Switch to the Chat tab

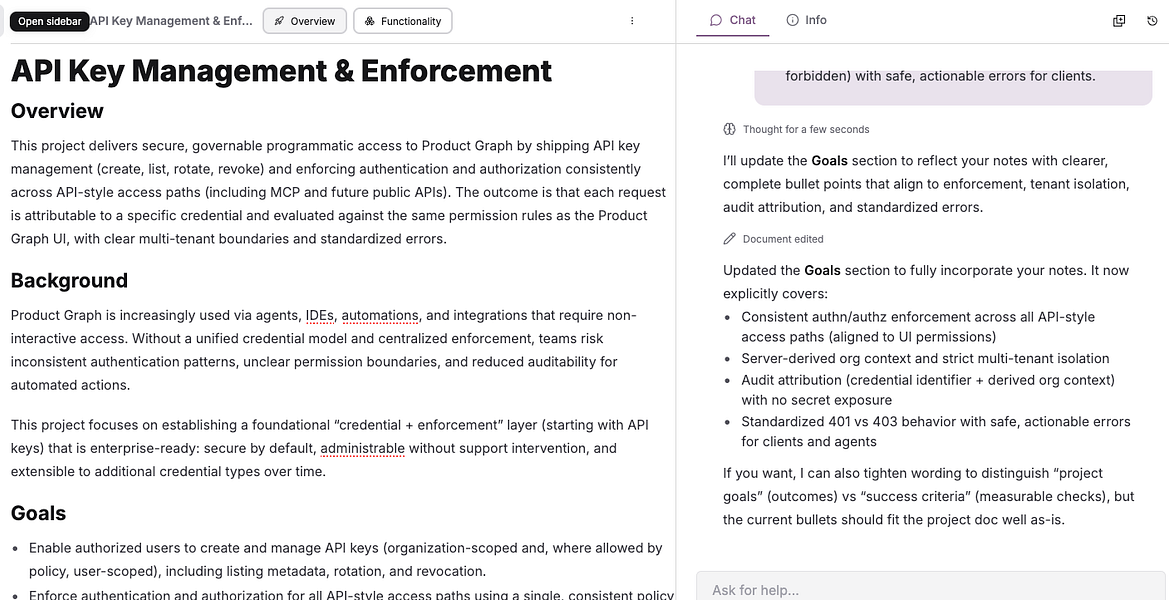733,20
